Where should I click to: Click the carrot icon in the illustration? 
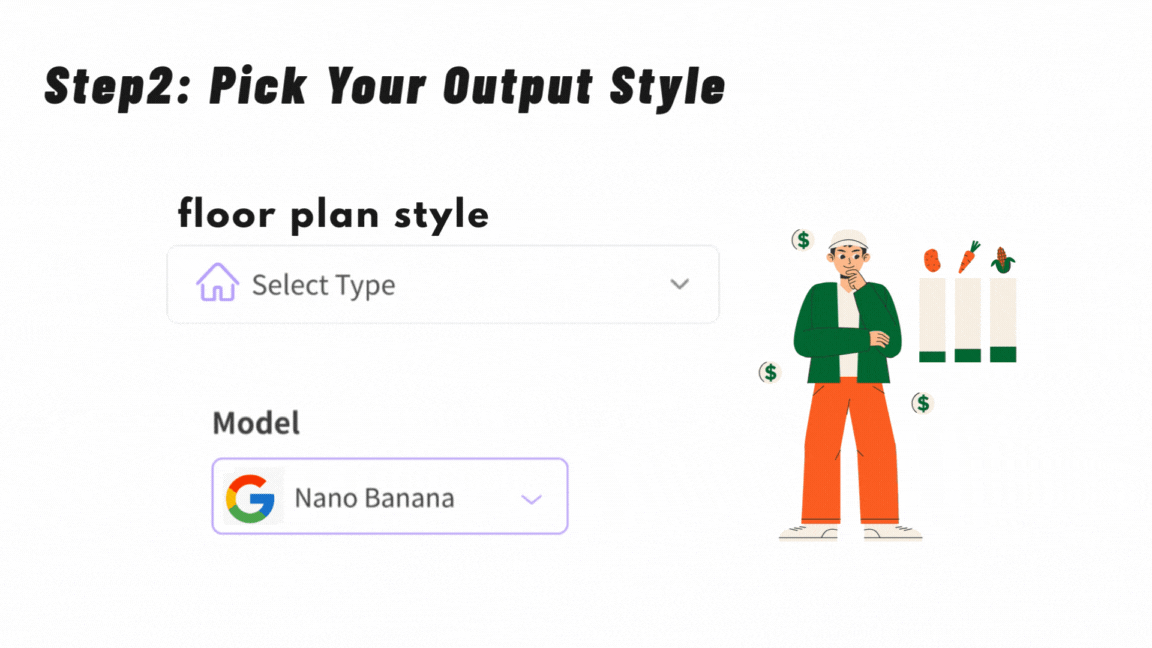coord(970,258)
